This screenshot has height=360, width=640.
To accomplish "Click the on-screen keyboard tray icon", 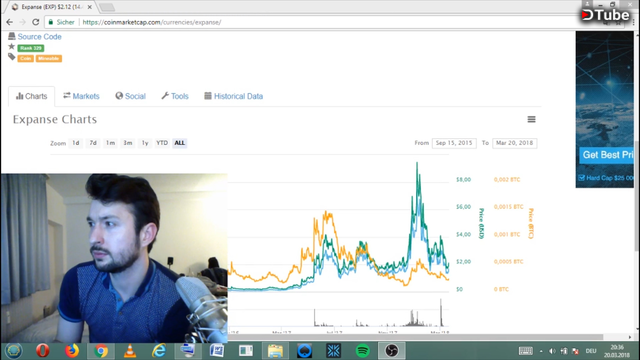I will pos(526,351).
